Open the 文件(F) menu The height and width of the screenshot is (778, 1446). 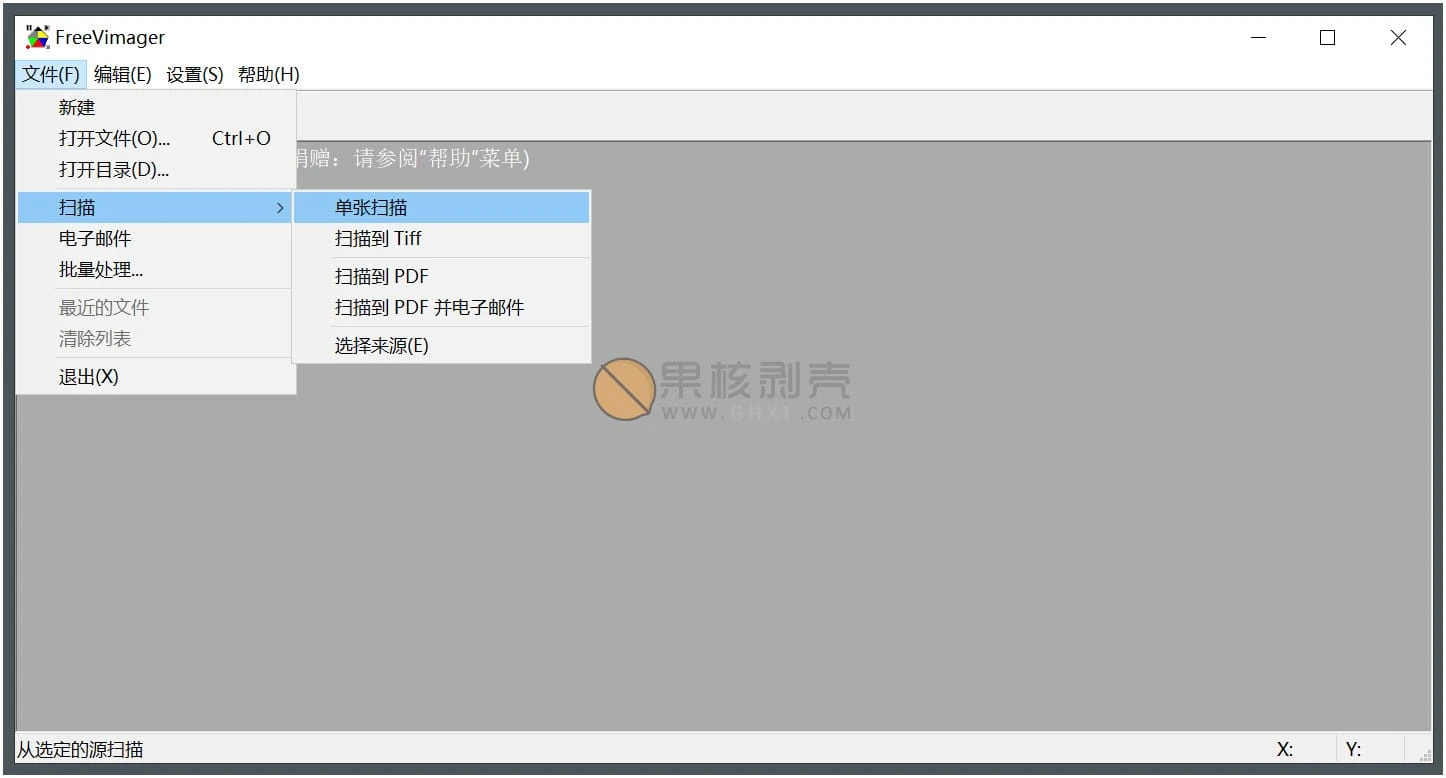click(x=51, y=74)
